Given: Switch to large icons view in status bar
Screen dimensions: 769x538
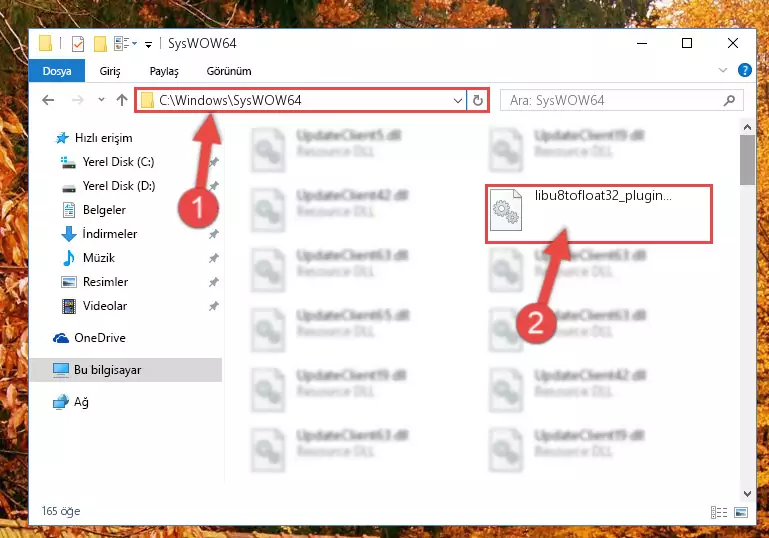Looking at the screenshot, I should point(741,512).
